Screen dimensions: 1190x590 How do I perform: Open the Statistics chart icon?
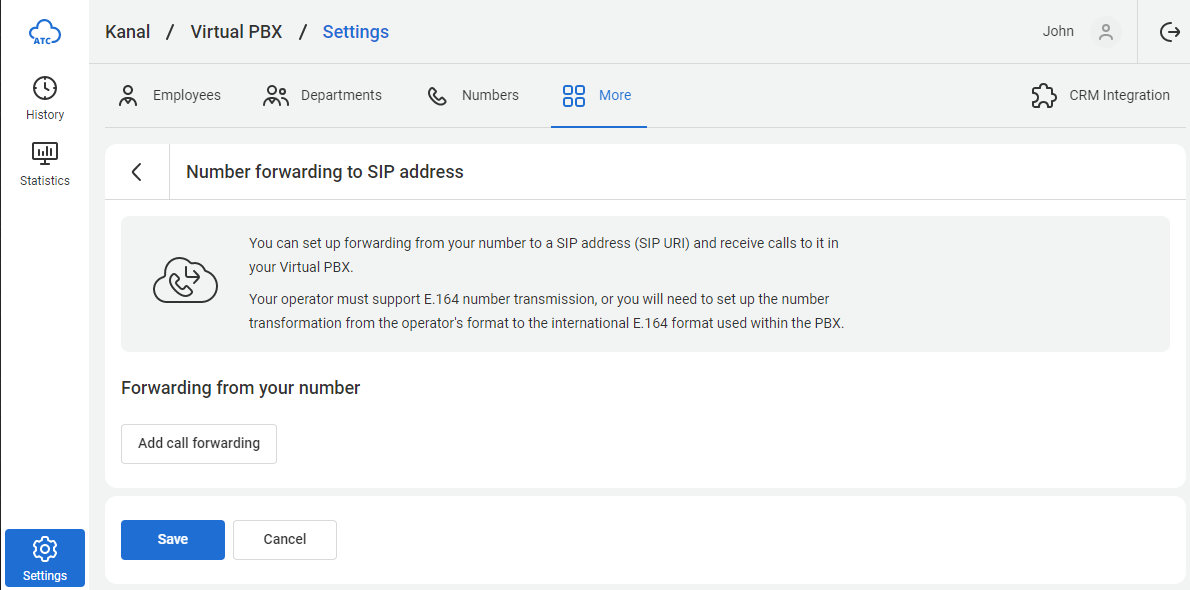coord(45,153)
